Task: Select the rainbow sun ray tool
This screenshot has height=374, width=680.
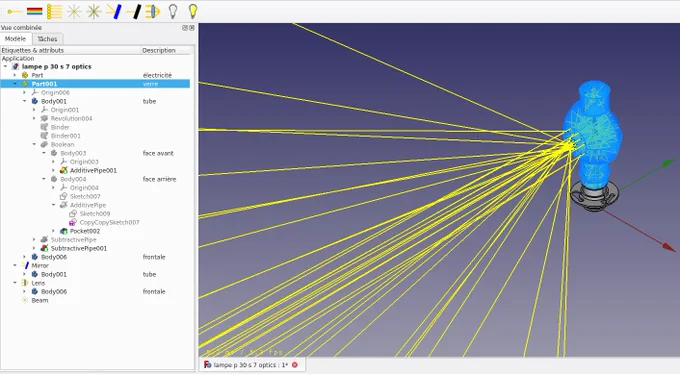Action: [34, 11]
